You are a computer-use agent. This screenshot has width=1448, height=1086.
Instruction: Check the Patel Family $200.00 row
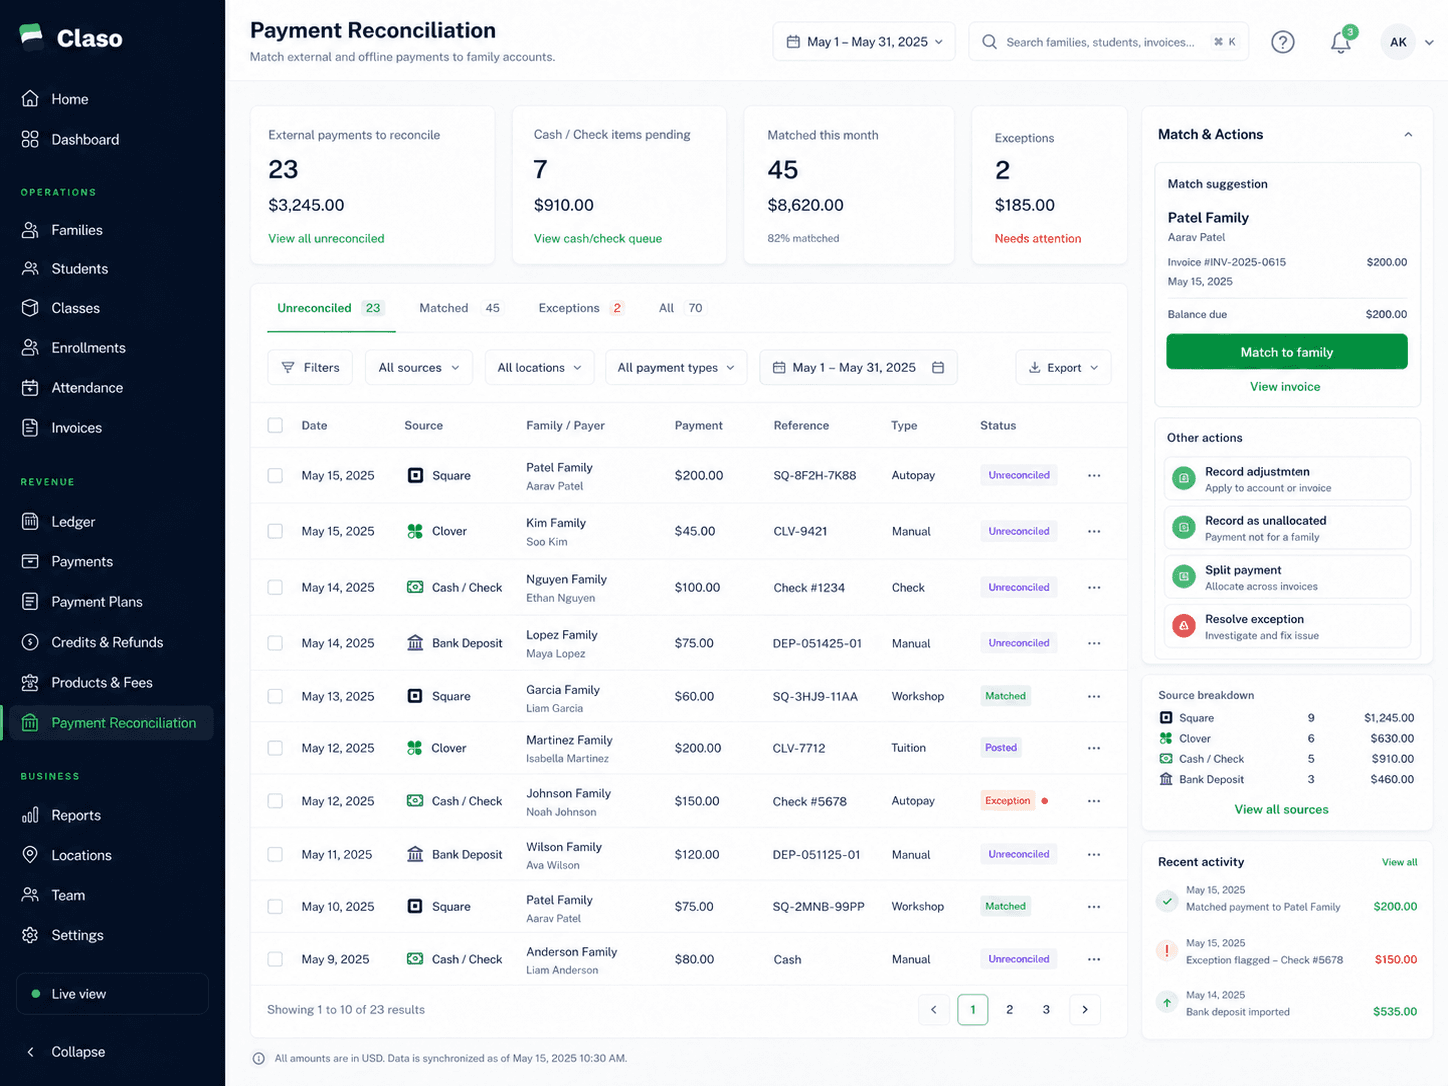click(275, 476)
